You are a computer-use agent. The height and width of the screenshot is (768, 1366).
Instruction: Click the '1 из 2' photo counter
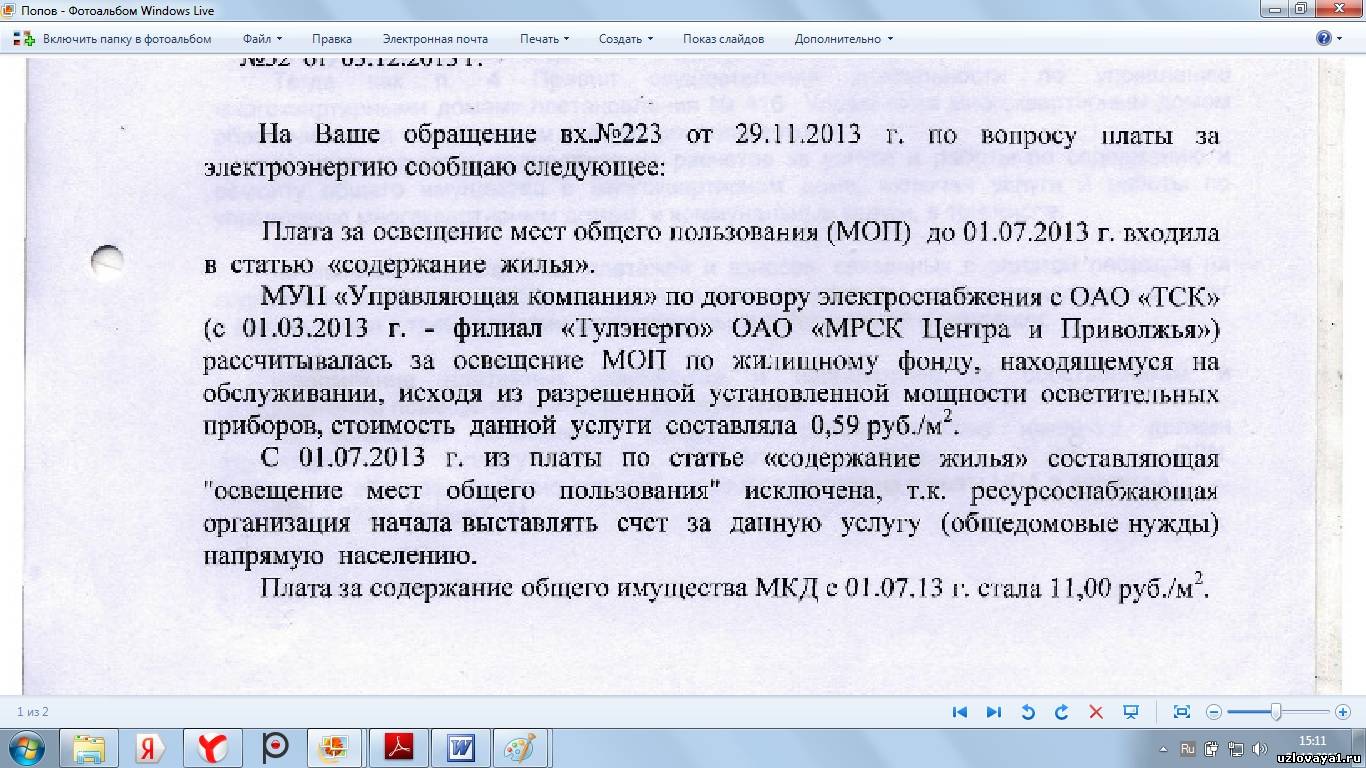coord(33,712)
